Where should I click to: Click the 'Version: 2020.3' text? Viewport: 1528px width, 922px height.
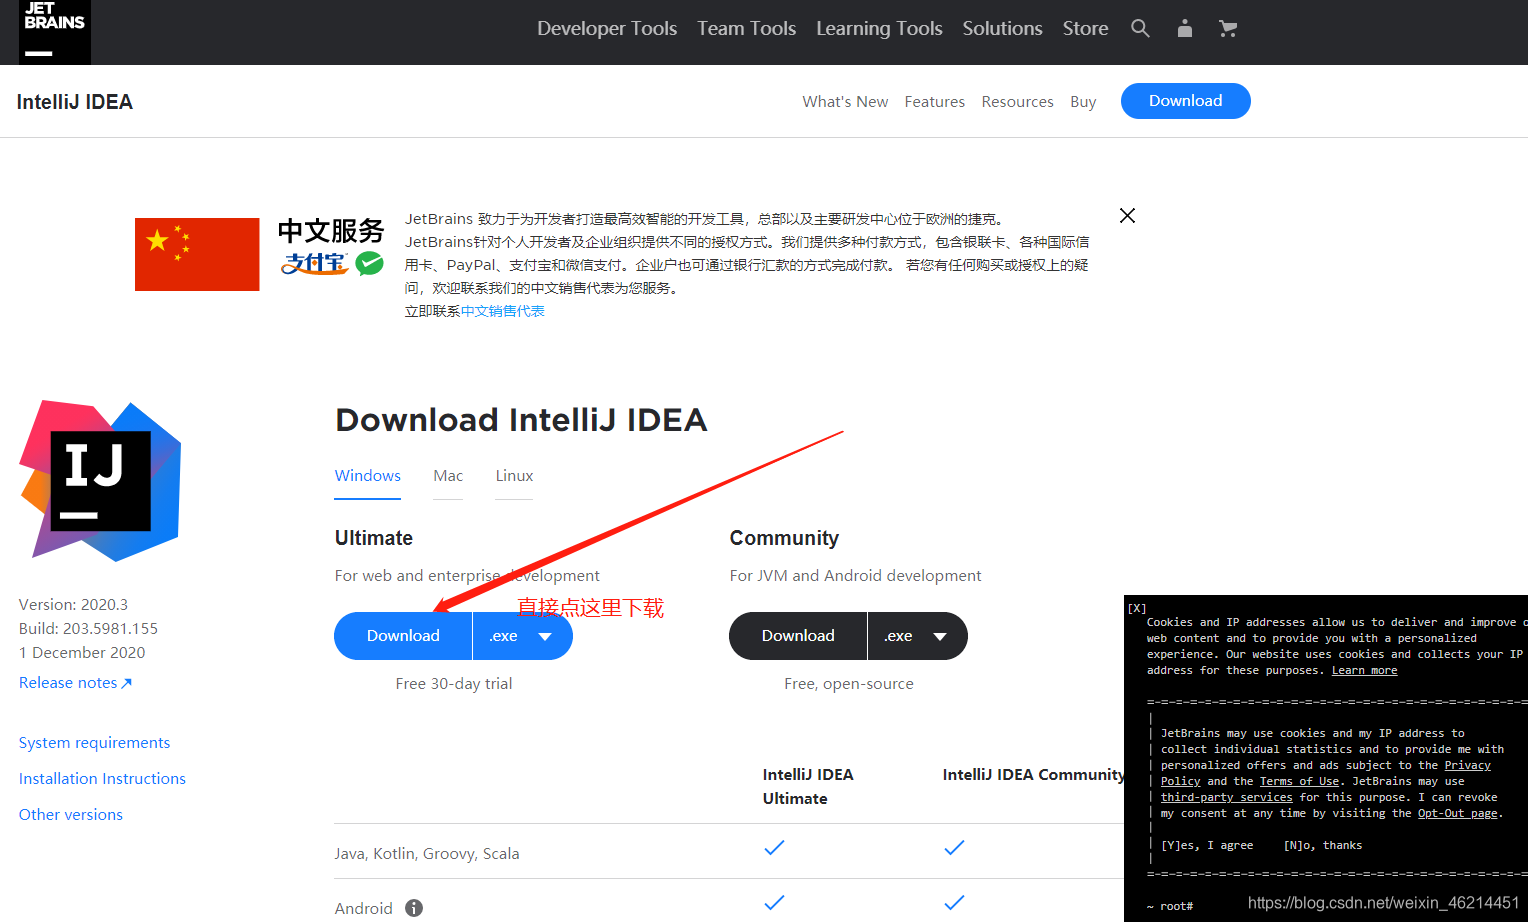73,605
